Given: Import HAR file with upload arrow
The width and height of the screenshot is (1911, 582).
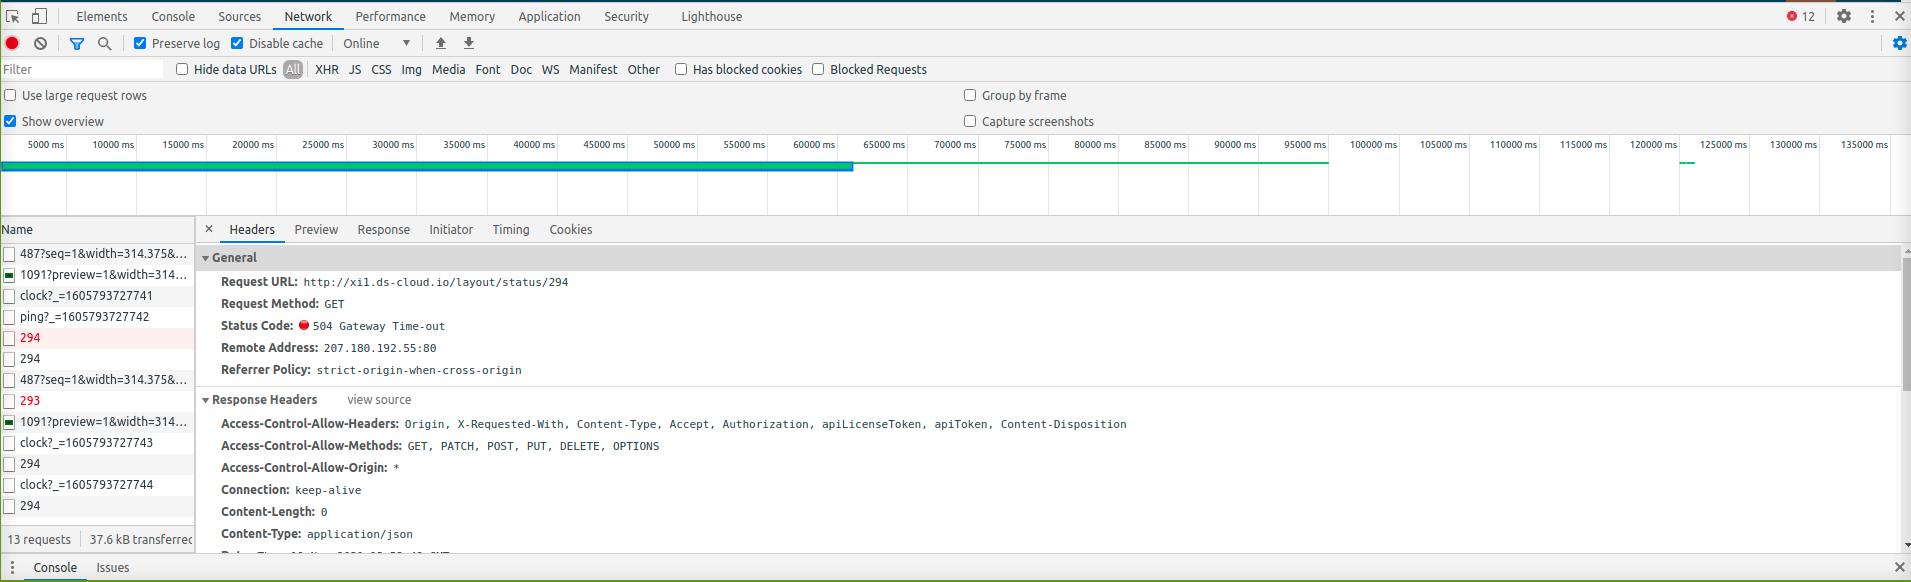Looking at the screenshot, I should pos(441,43).
